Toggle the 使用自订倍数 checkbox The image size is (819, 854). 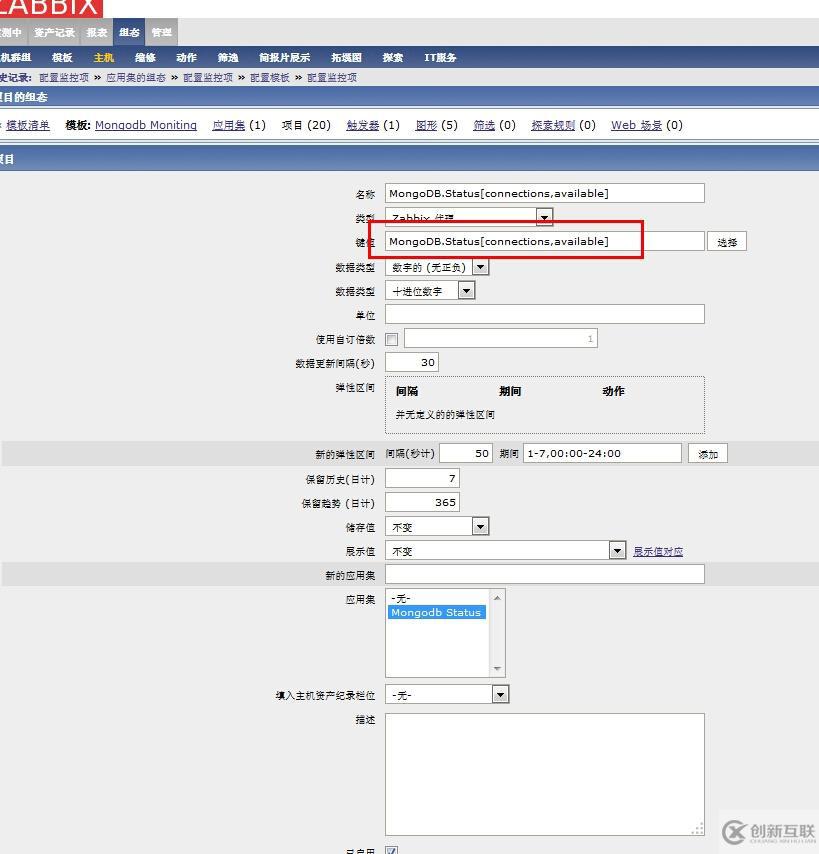pyautogui.click(x=392, y=339)
